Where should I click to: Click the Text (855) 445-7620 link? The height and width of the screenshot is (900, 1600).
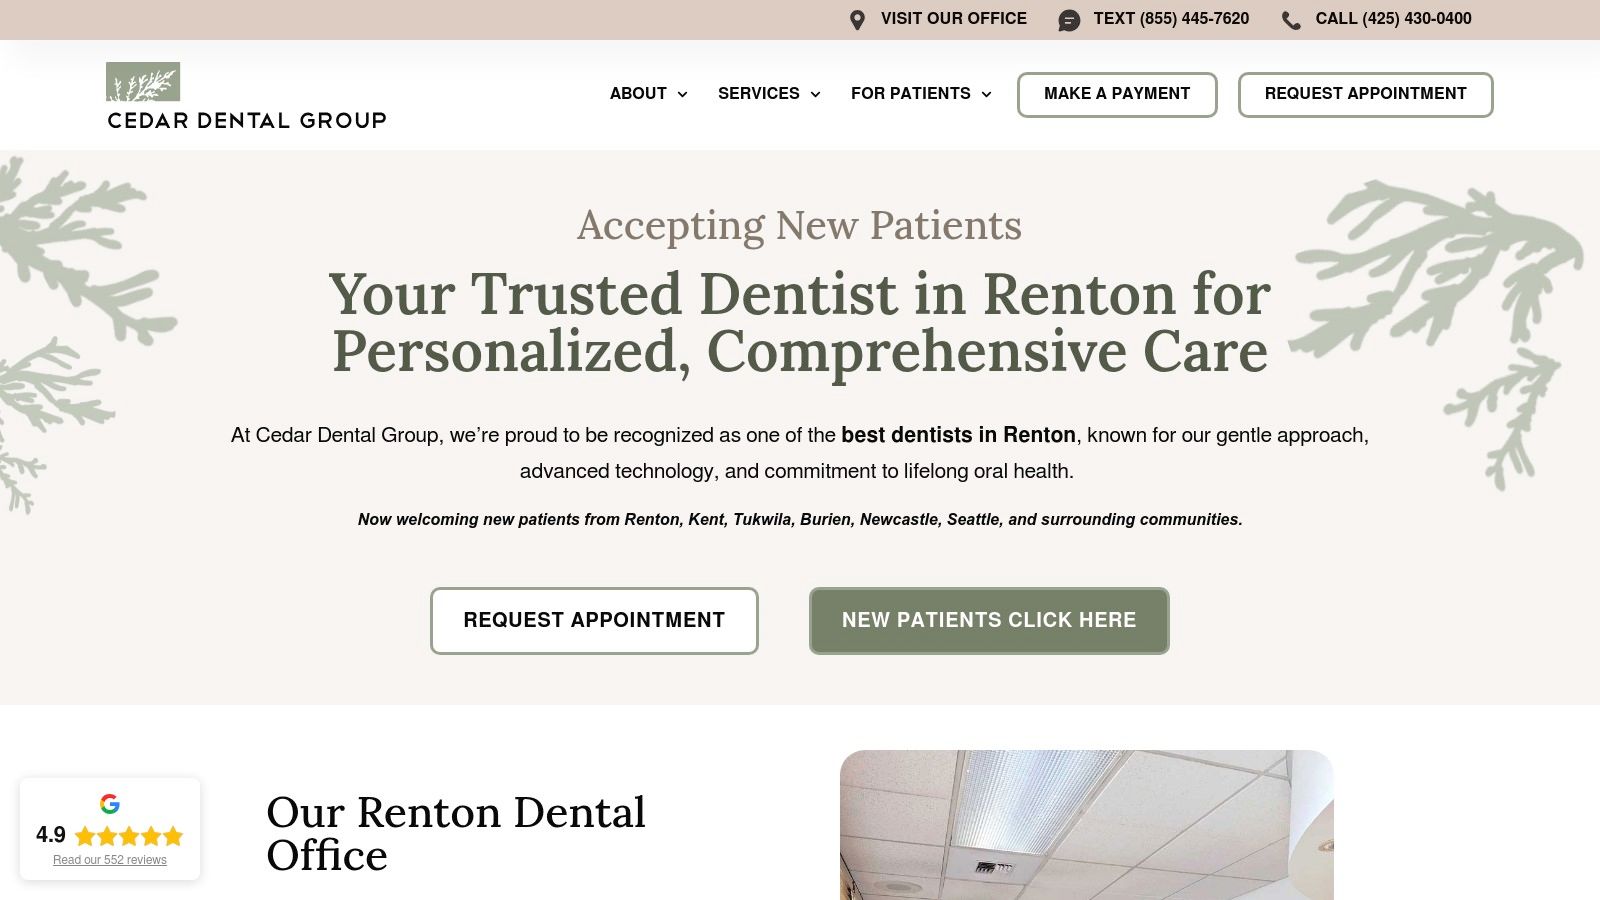pos(1171,19)
